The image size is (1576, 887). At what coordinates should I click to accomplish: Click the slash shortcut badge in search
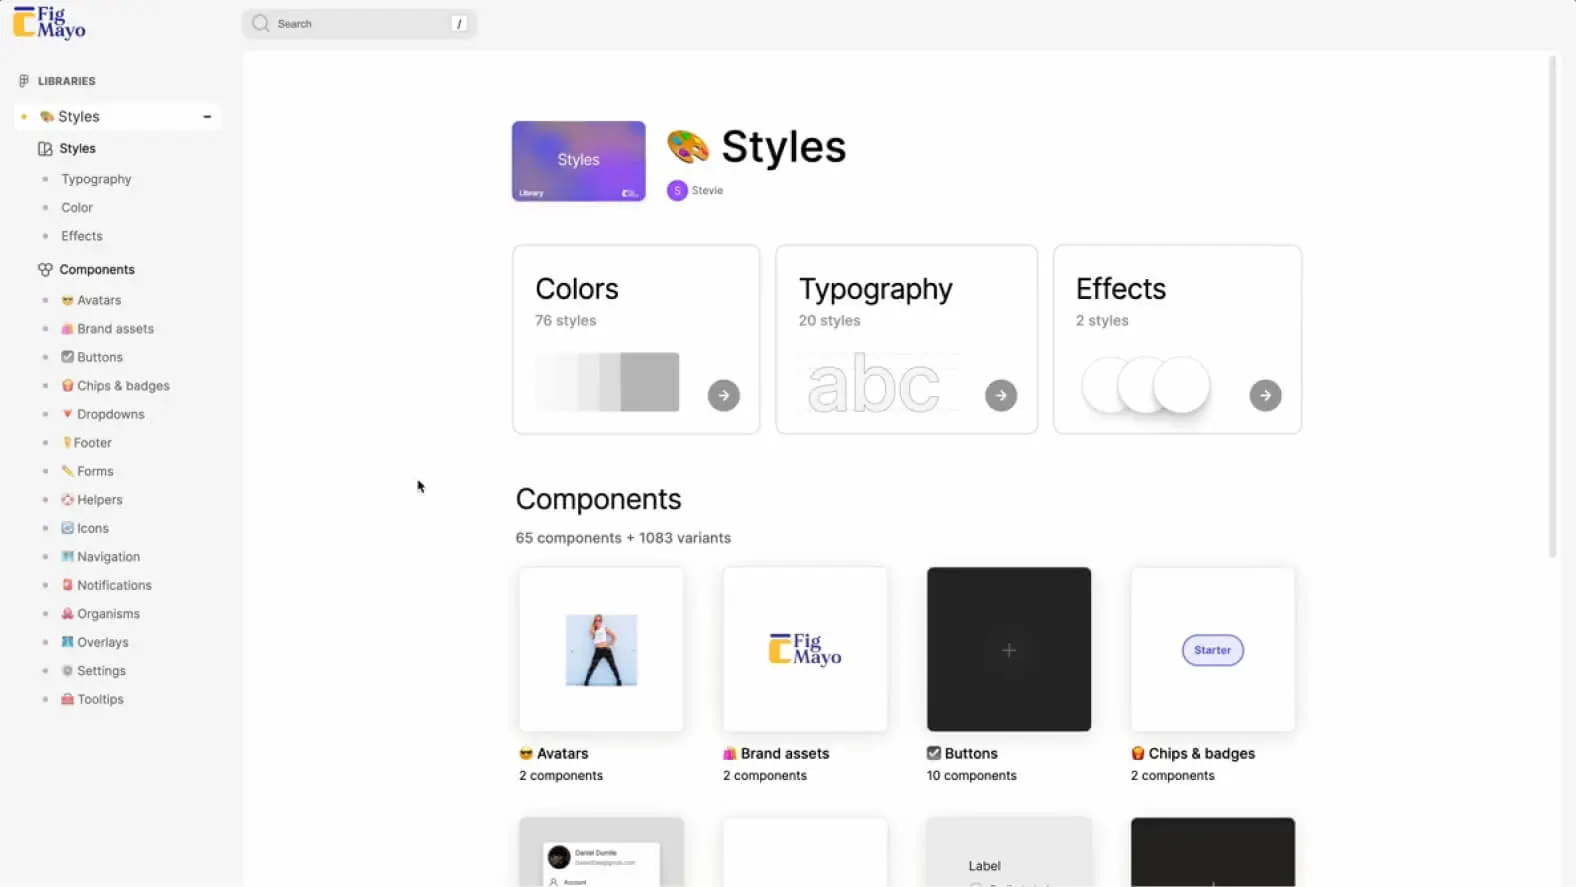[x=459, y=23]
